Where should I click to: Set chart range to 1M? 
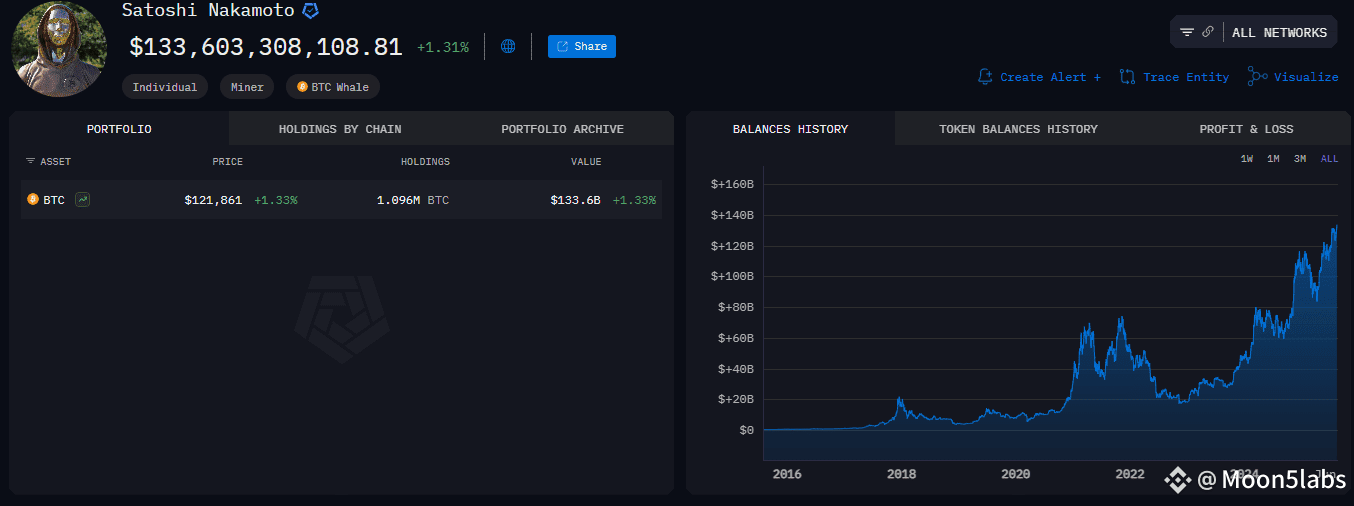tap(1273, 159)
